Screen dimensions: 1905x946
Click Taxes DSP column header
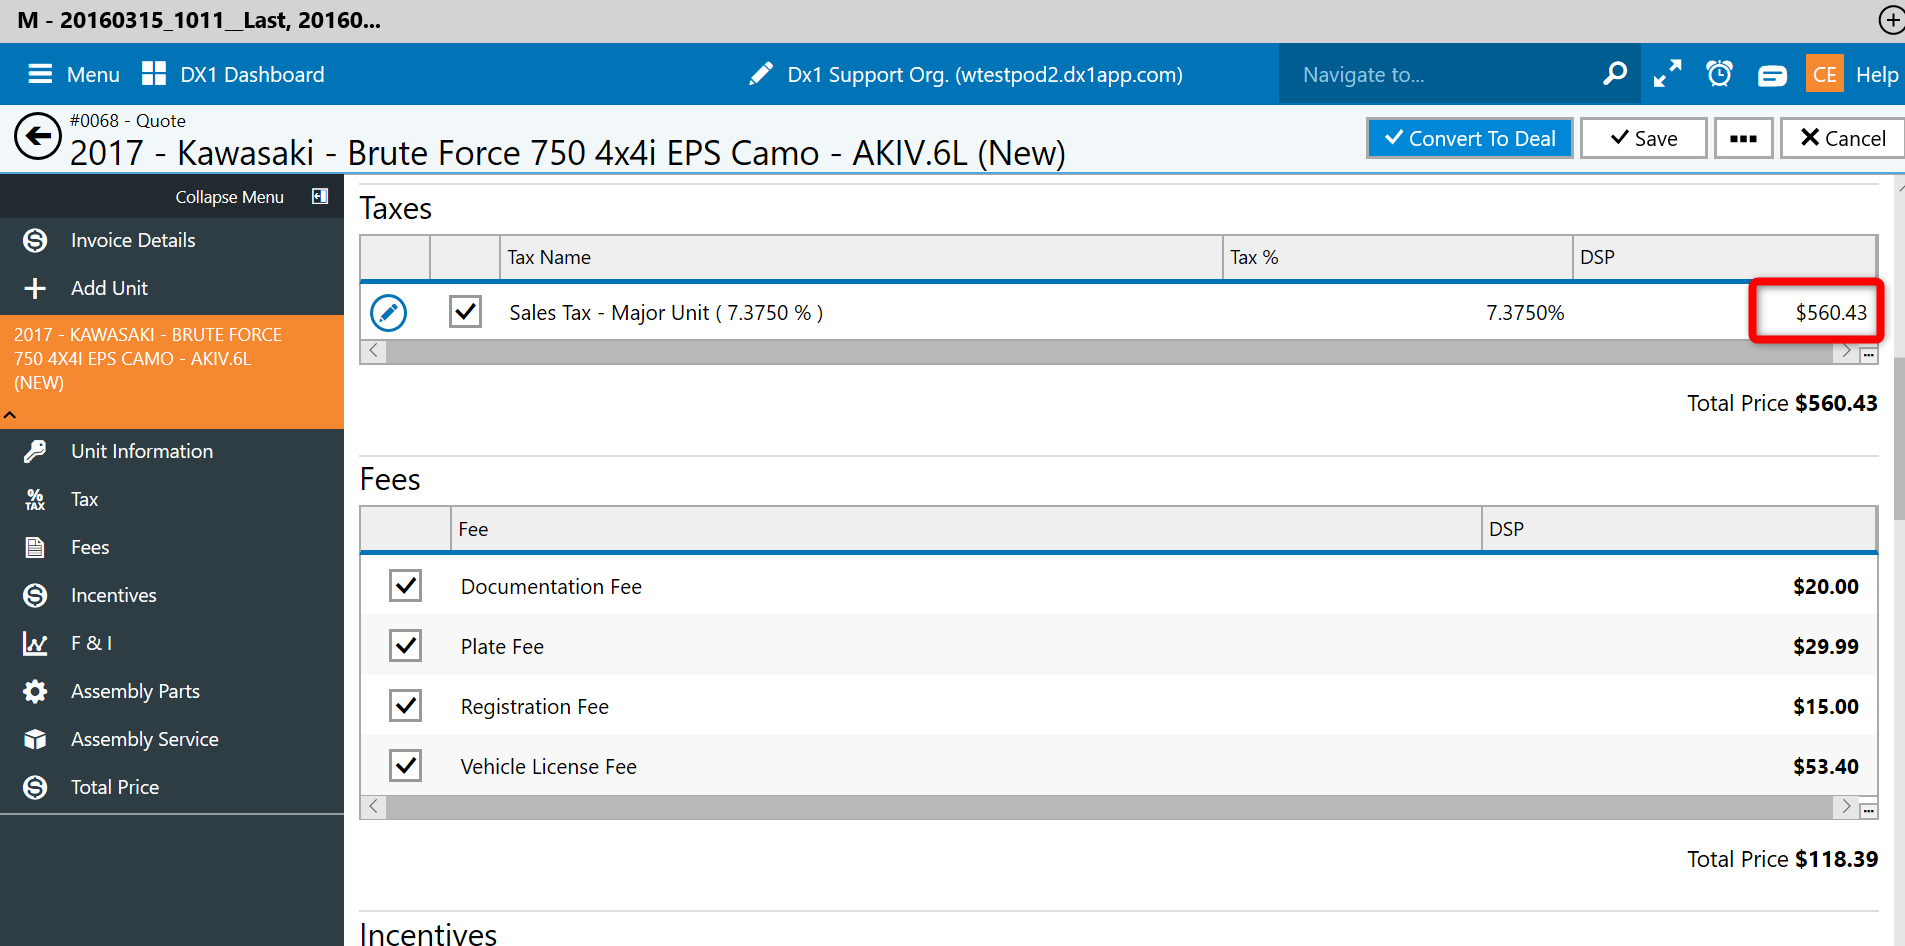pos(1724,257)
